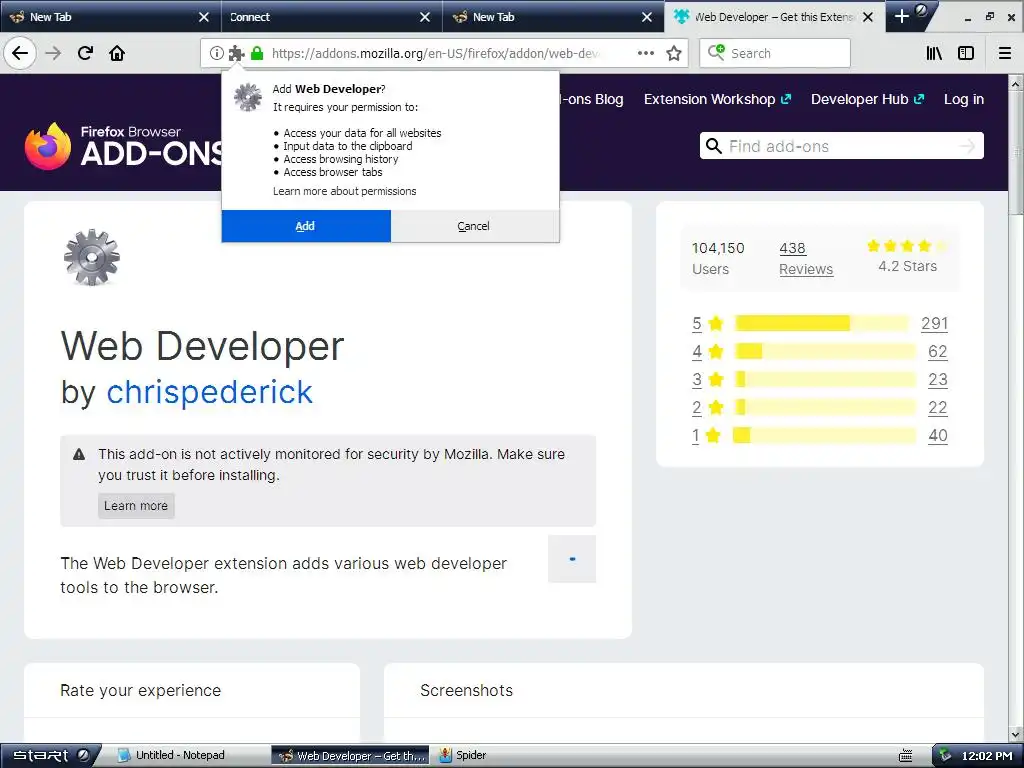The image size is (1024, 768).
Task: Bookmark this page with the star icon
Action: pos(674,53)
